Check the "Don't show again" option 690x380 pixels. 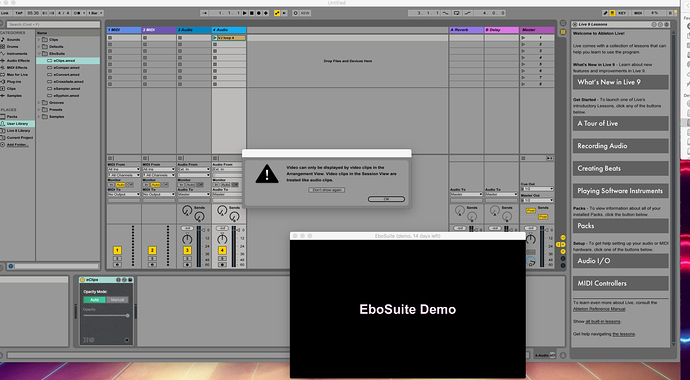coord(327,190)
